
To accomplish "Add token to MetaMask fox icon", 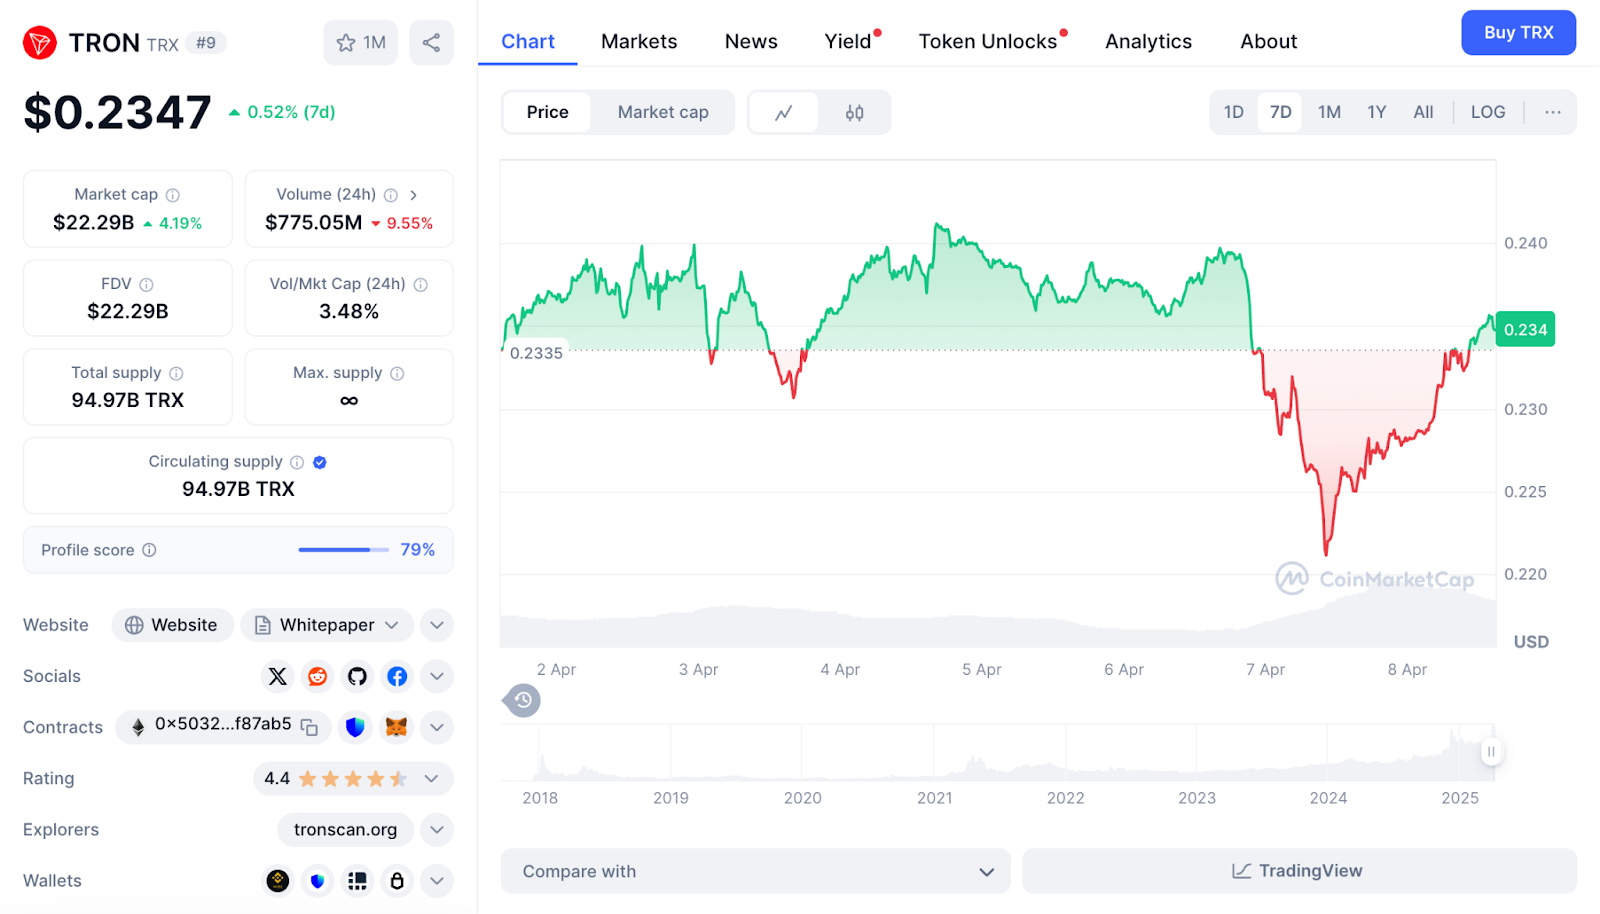I will [x=397, y=727].
